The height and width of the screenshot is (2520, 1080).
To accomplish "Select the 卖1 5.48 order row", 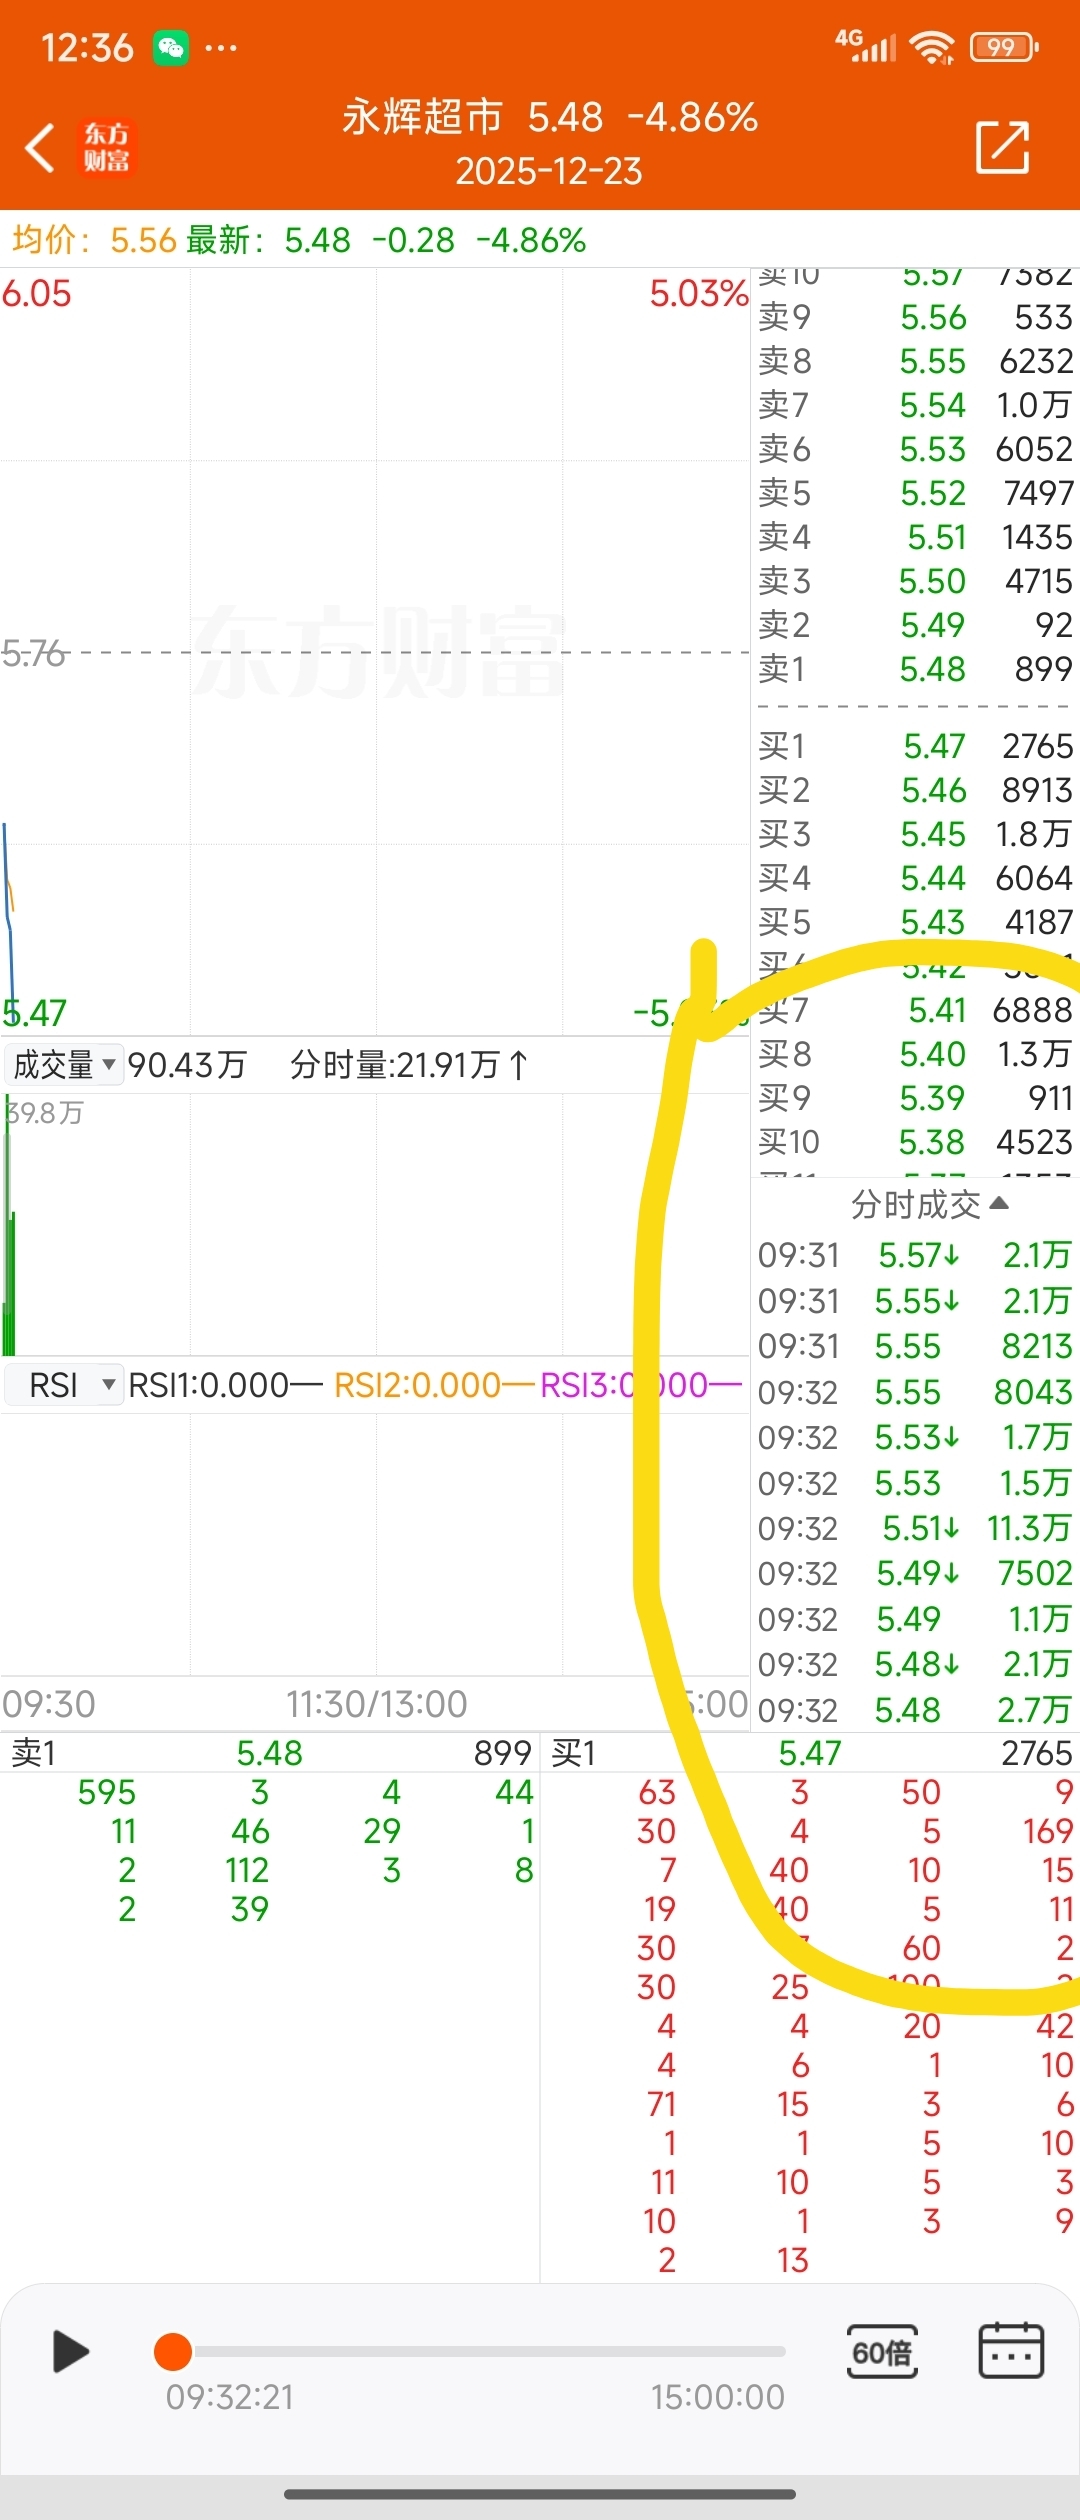I will point(915,668).
